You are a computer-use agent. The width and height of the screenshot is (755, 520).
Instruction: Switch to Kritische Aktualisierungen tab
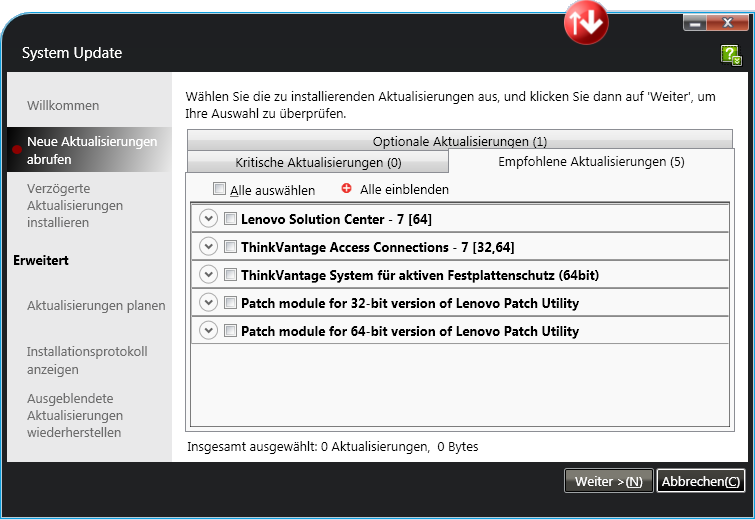318,162
